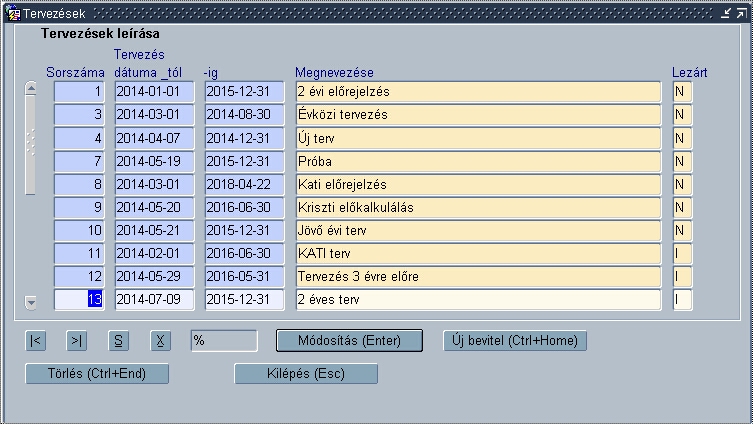Click the scrollbar up arrow
Screen dimensions: 753x424
[31, 88]
